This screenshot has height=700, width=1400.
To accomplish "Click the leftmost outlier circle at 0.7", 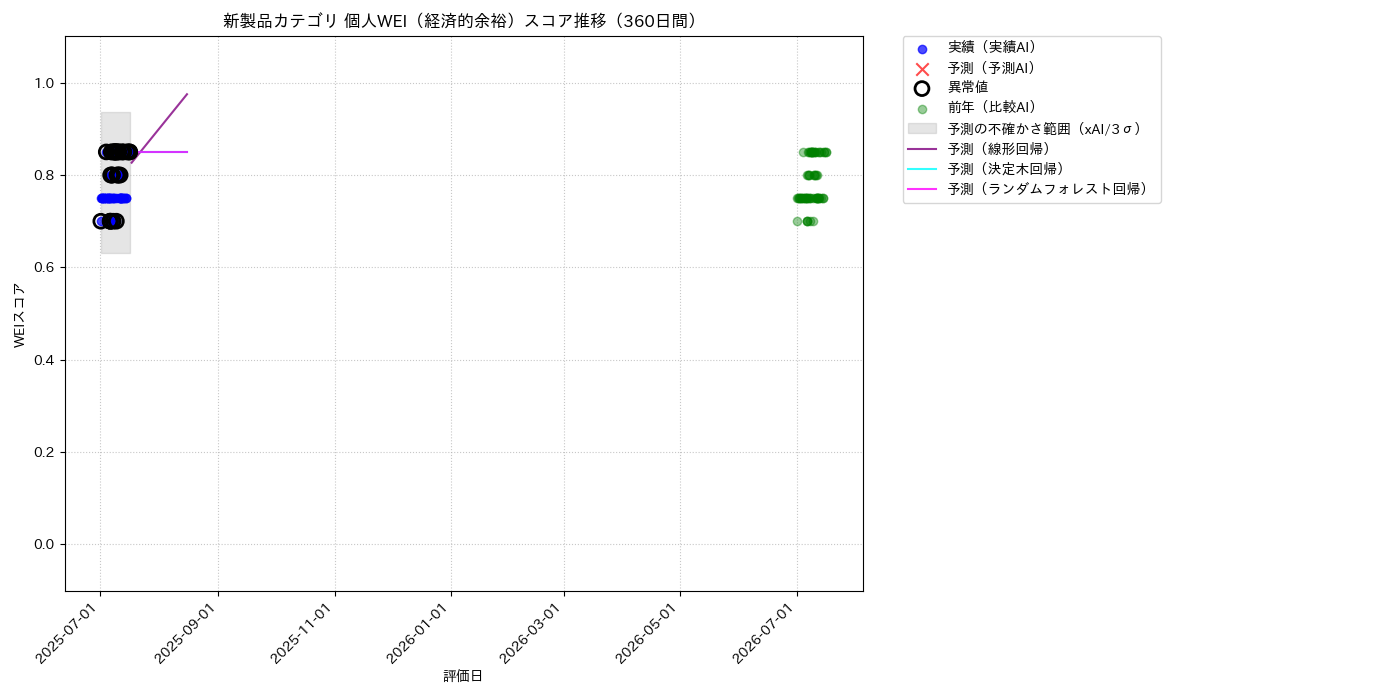I will (x=100, y=221).
